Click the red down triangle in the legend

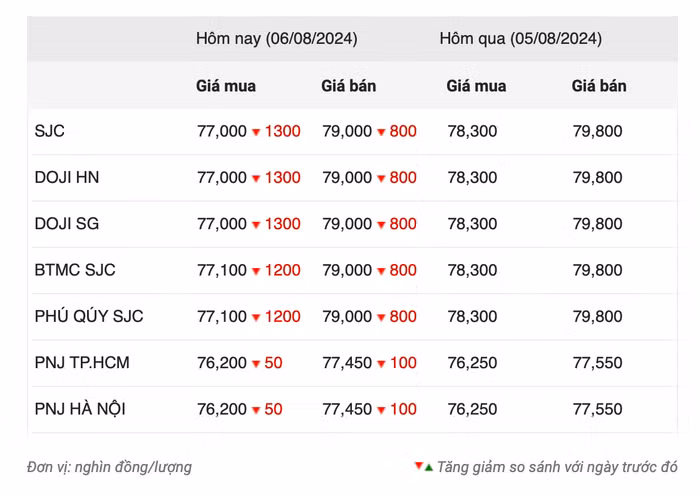(x=418, y=466)
